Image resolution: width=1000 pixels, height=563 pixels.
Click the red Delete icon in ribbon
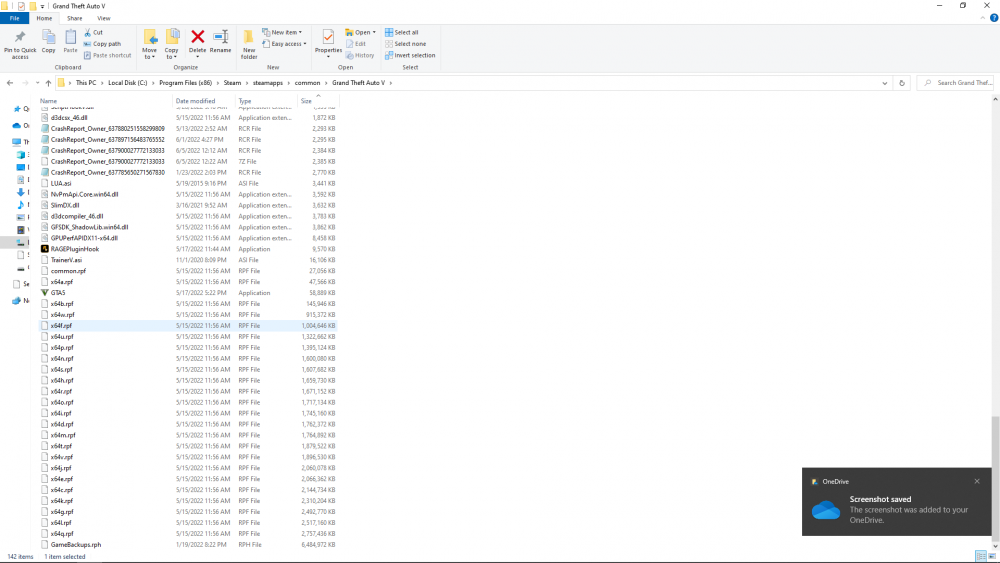(x=198, y=39)
